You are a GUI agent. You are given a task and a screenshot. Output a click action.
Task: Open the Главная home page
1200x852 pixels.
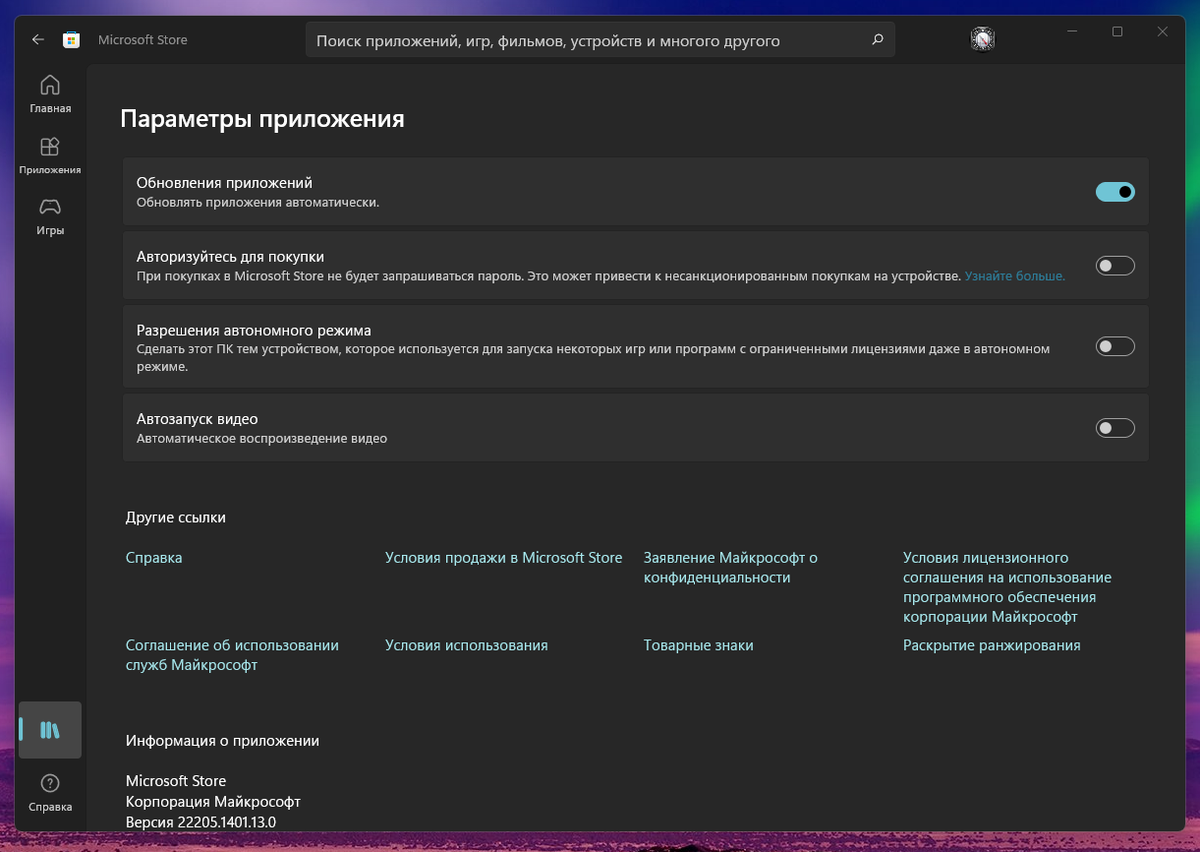click(50, 94)
